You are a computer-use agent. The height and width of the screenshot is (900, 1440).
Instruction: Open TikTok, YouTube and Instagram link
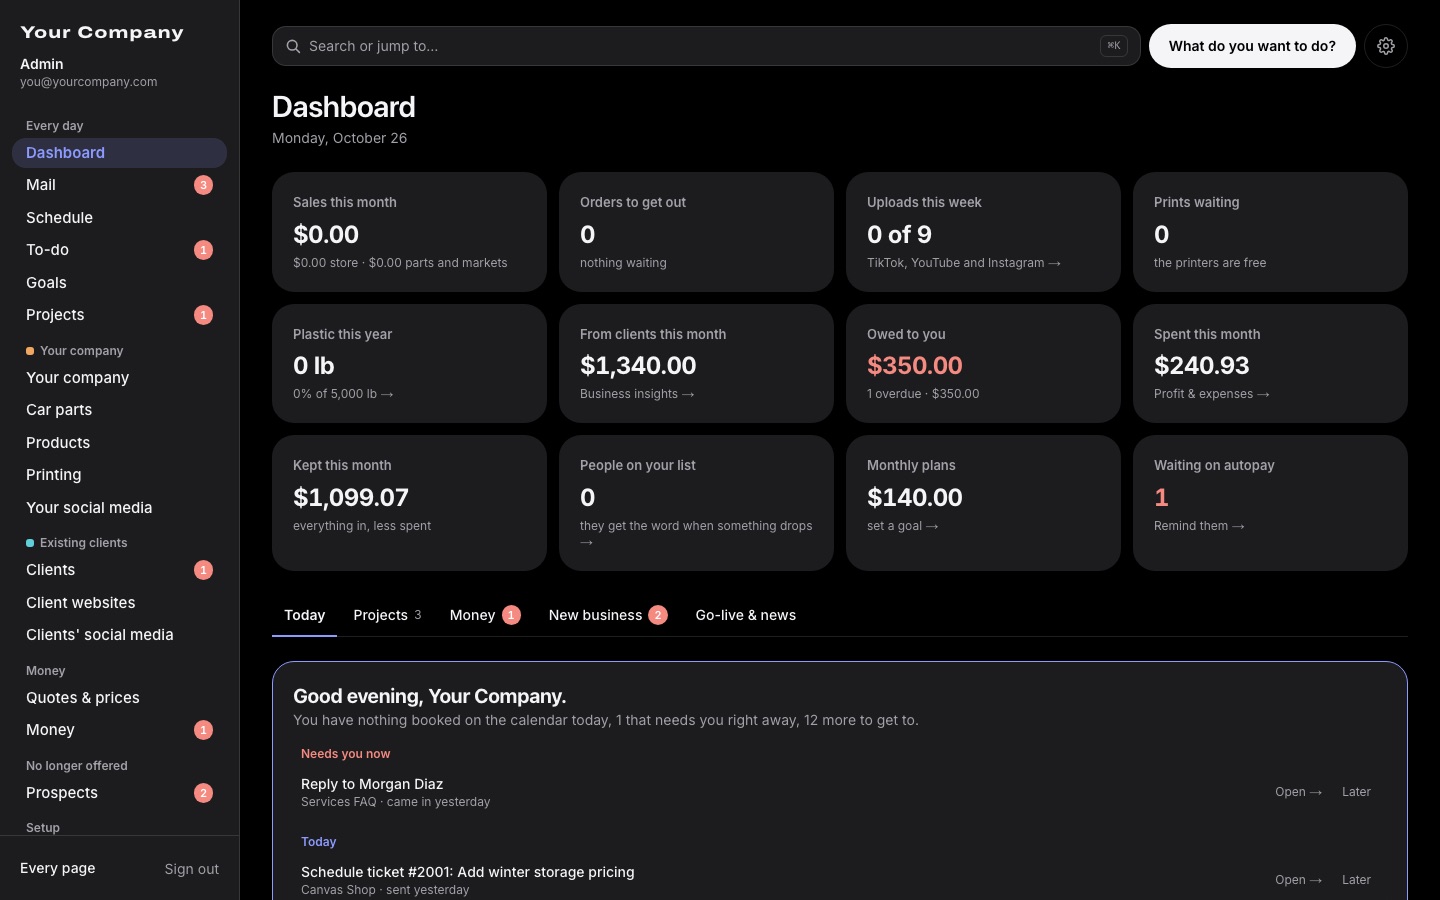(964, 263)
